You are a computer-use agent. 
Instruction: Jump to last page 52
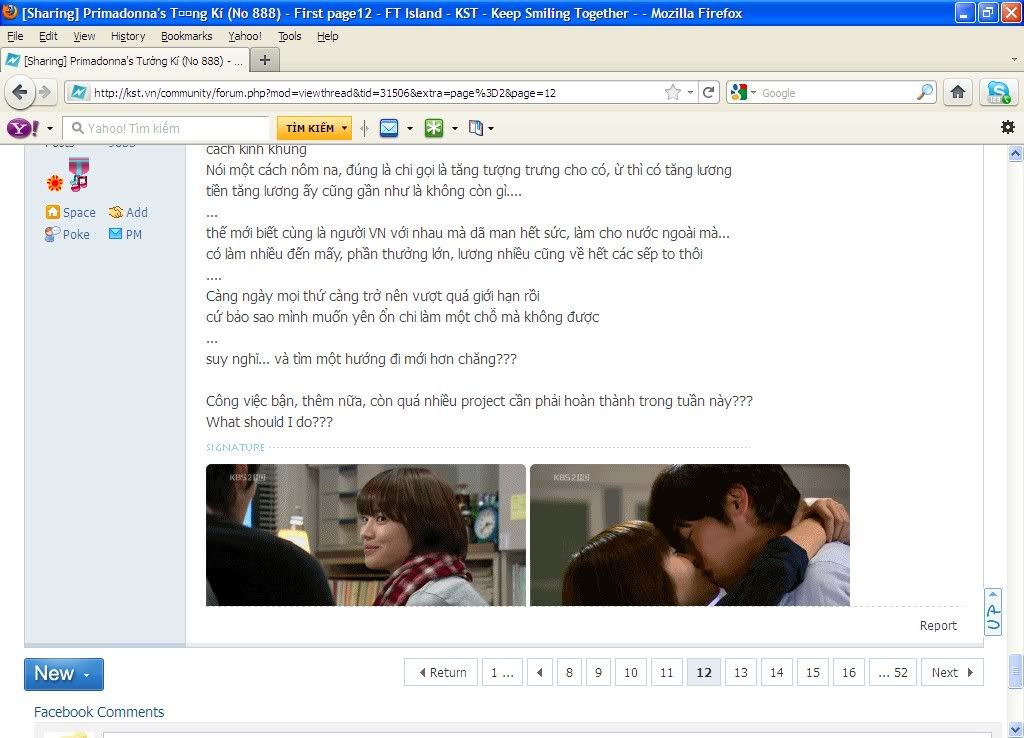click(893, 672)
